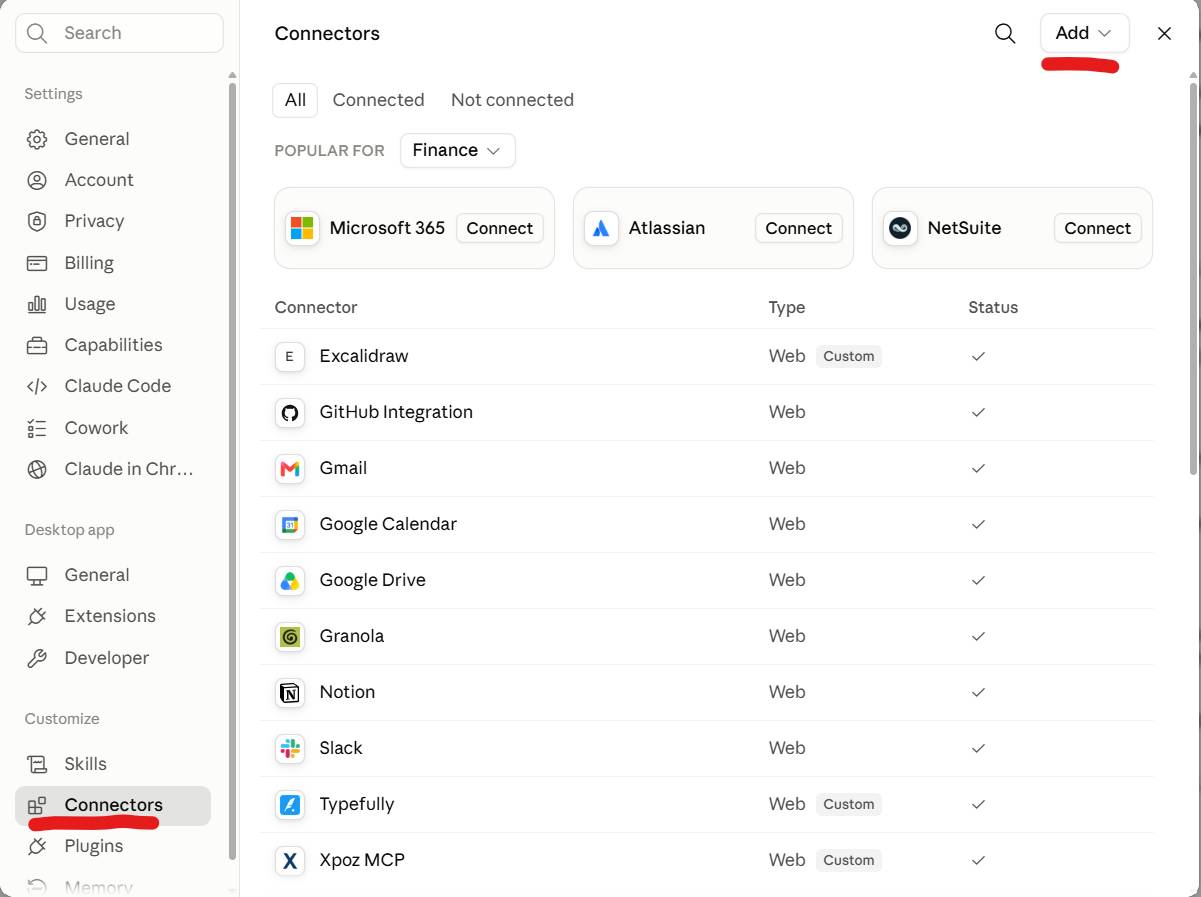The image size is (1201, 897).
Task: Click the Atlassian logo icon
Action: click(601, 228)
